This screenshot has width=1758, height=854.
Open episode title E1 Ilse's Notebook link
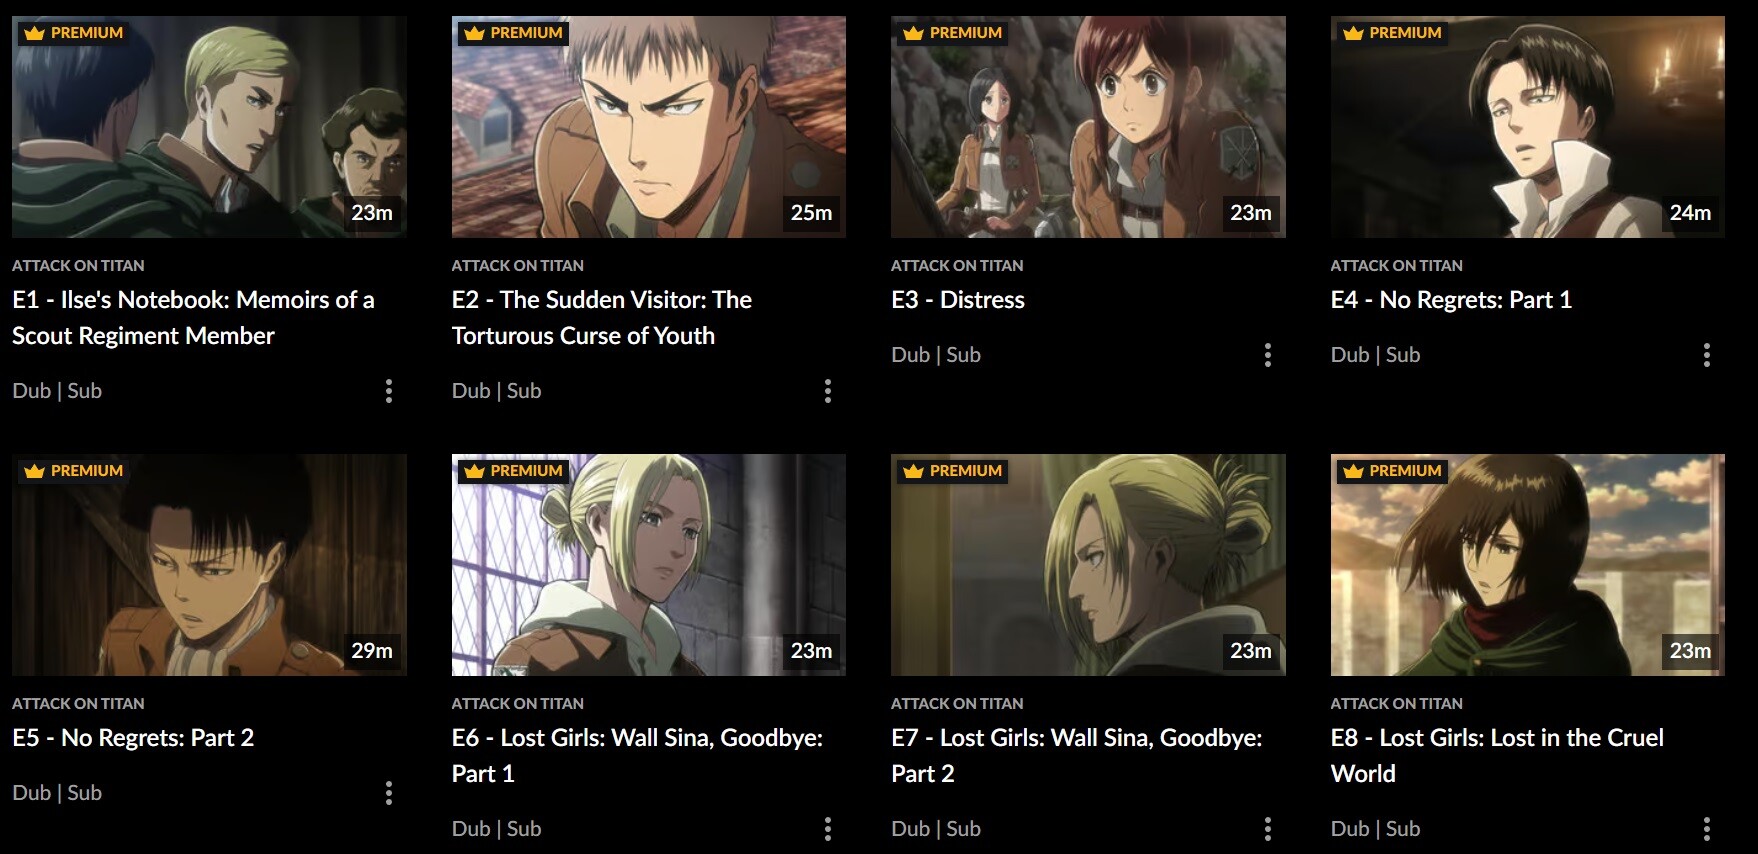[193, 318]
